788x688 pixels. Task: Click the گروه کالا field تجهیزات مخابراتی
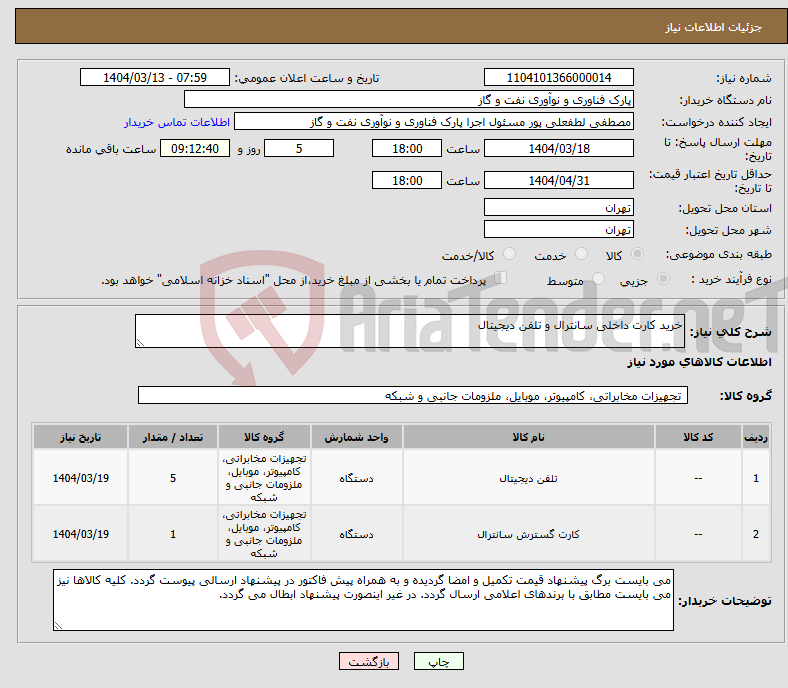pyautogui.click(x=413, y=395)
